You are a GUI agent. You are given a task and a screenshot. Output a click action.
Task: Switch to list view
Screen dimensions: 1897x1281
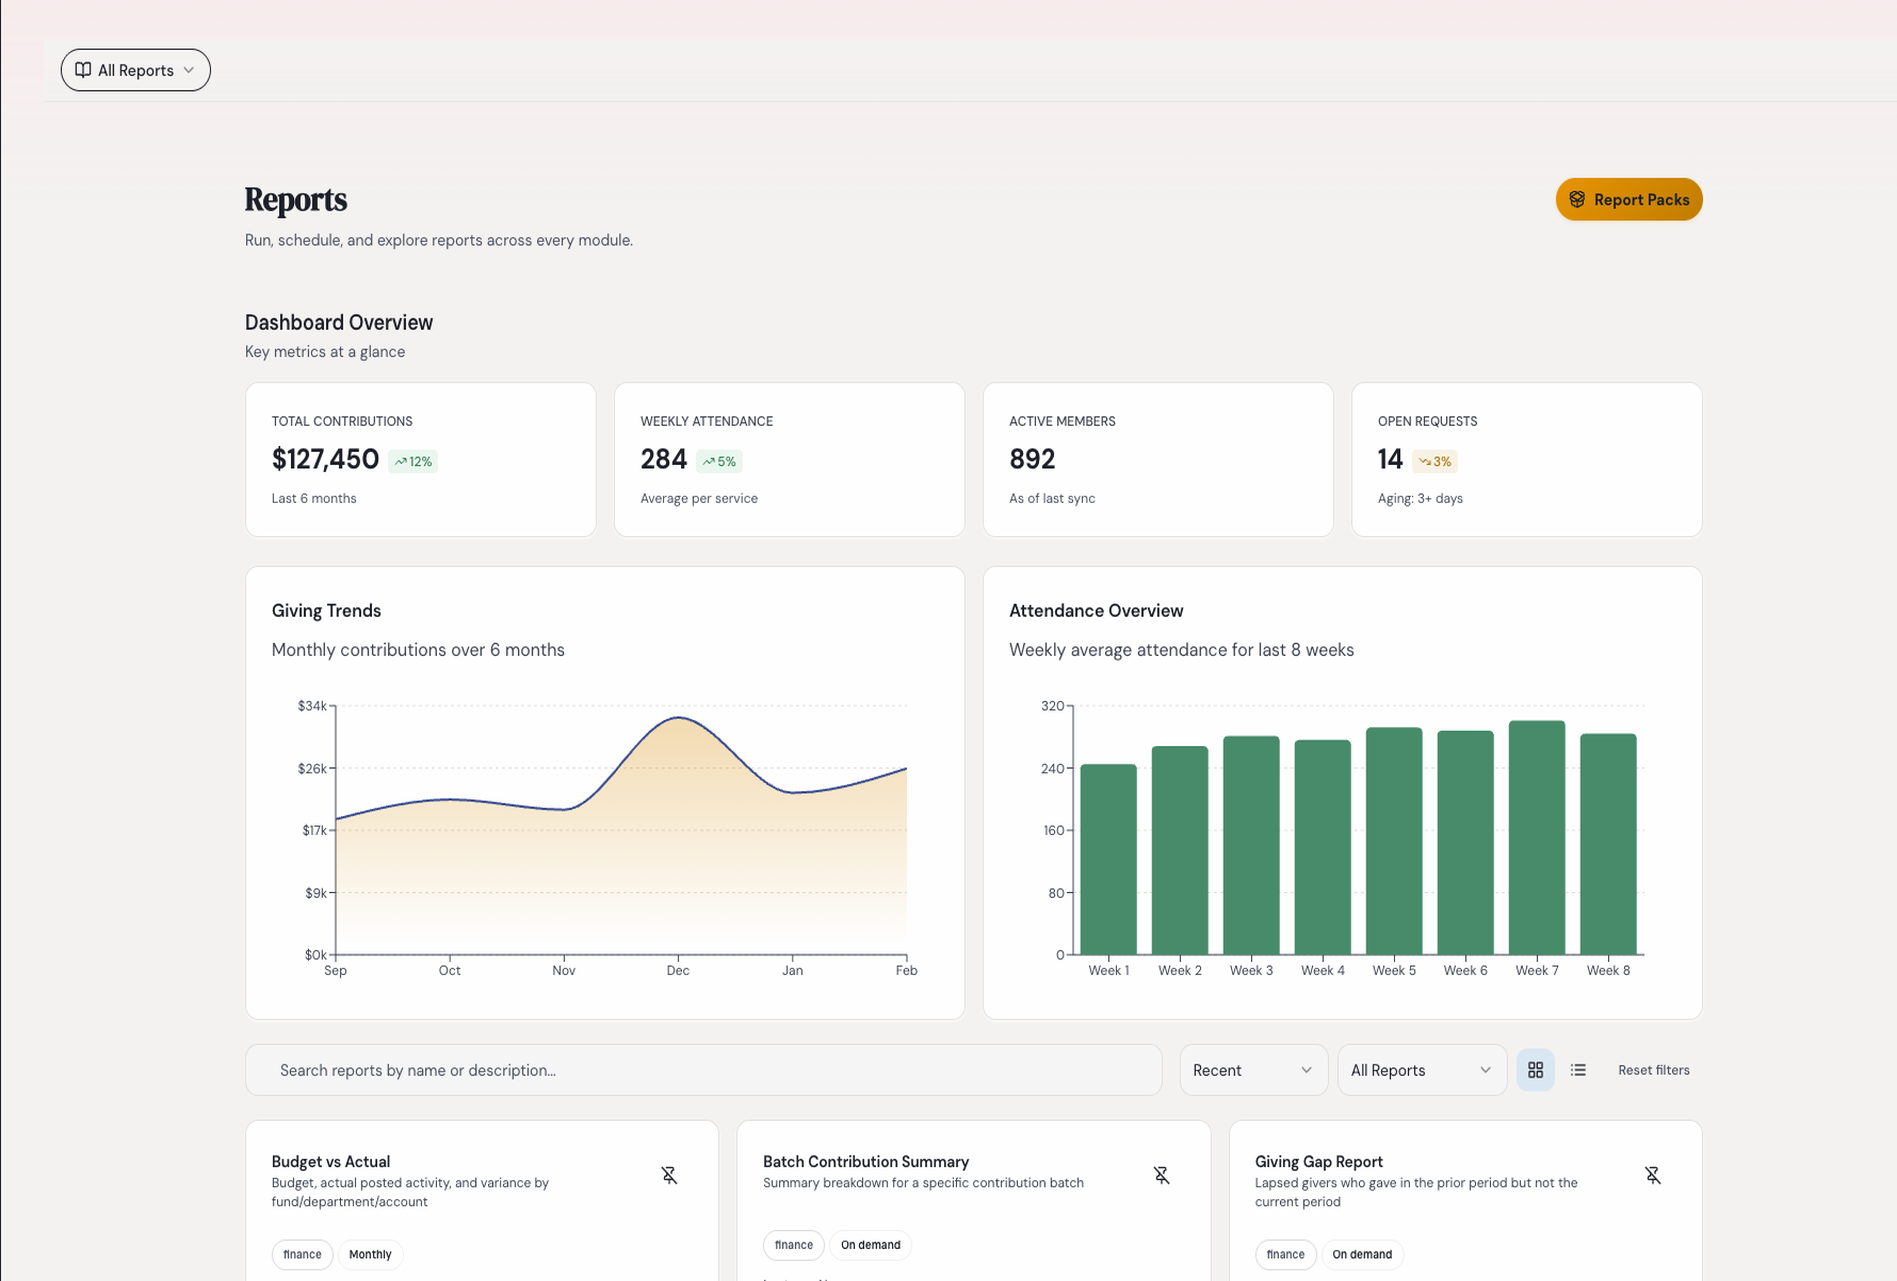1578,1070
